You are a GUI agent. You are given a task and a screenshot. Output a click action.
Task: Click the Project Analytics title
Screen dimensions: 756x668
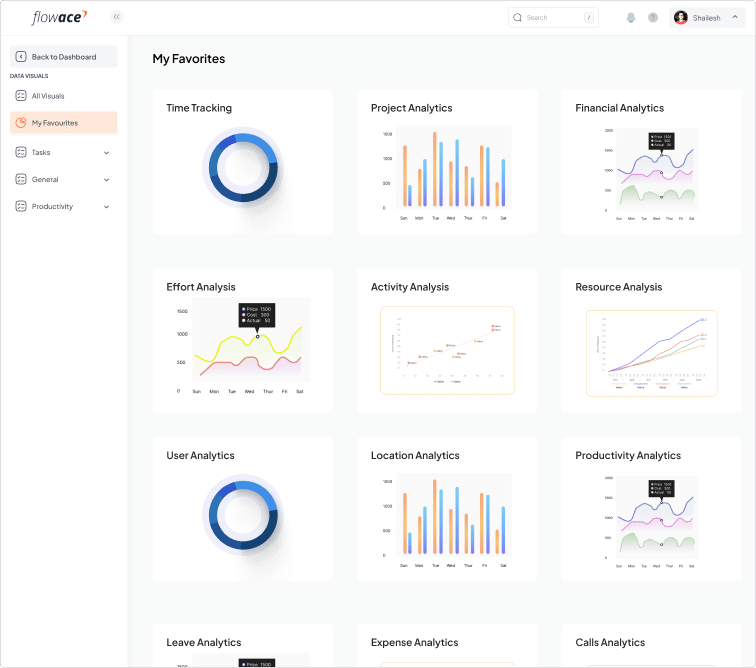click(x=412, y=108)
